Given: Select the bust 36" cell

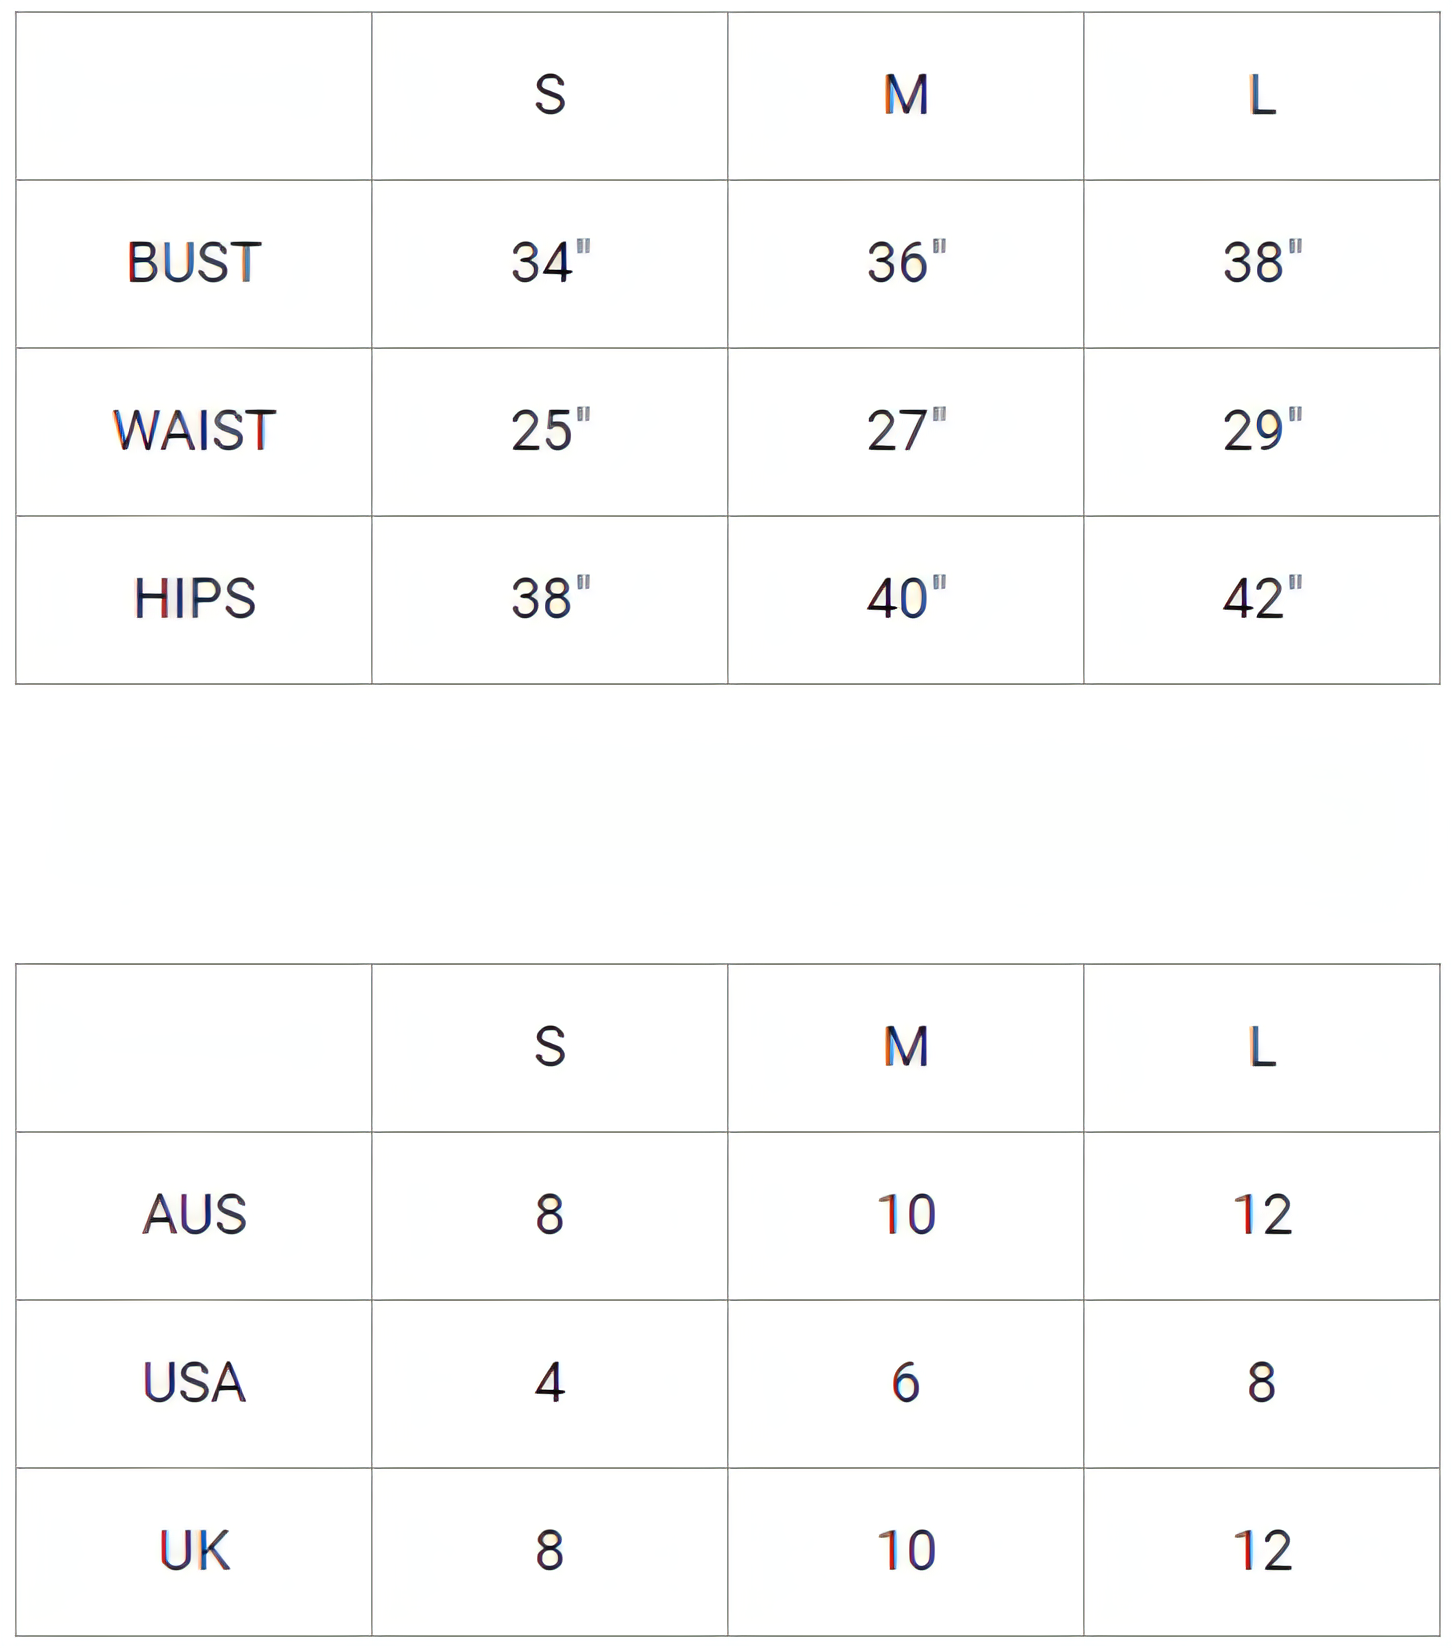Looking at the screenshot, I should pyautogui.click(x=905, y=263).
